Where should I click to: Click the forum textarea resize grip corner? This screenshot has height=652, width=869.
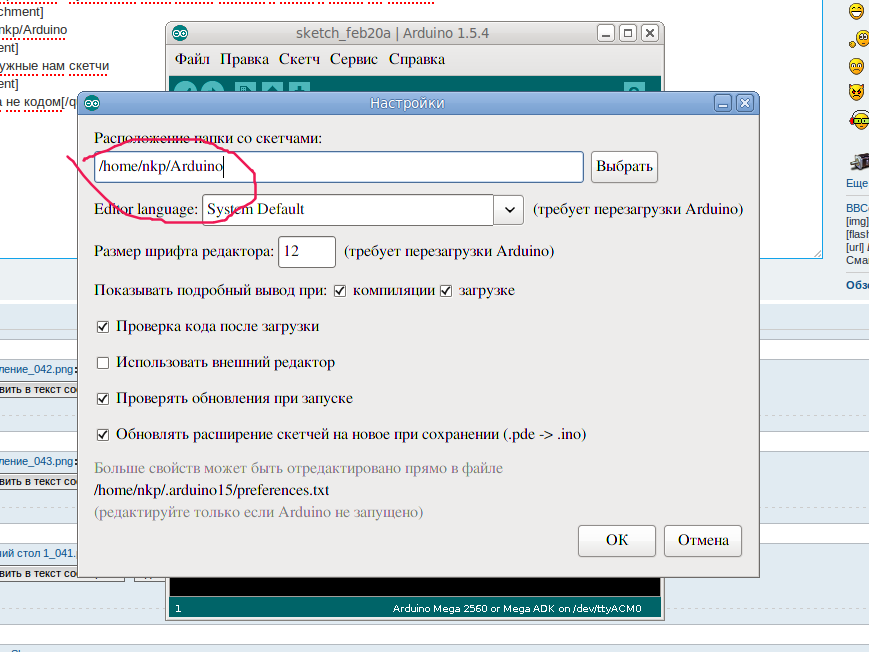(817, 253)
